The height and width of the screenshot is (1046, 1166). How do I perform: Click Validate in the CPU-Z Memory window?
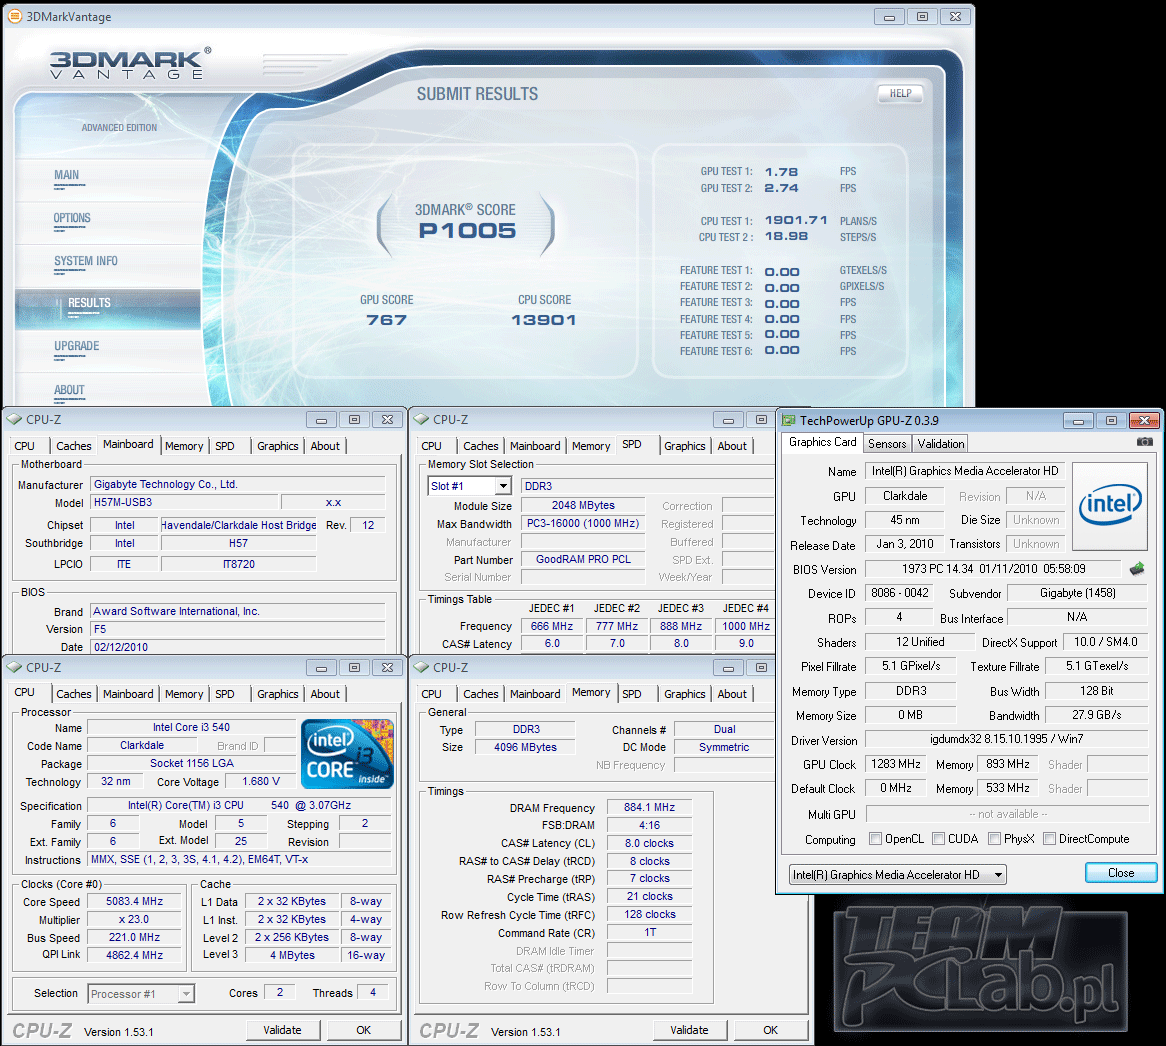[x=689, y=1030]
